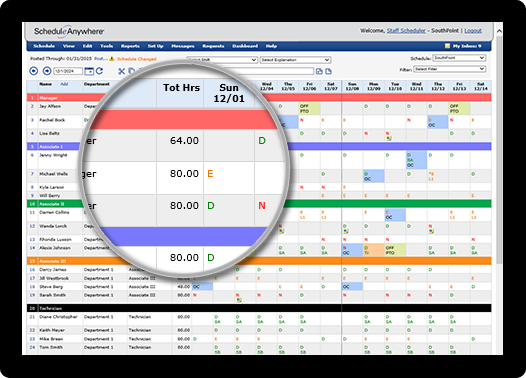
Task: Select the purple Associate I group row
Action: (x=259, y=147)
